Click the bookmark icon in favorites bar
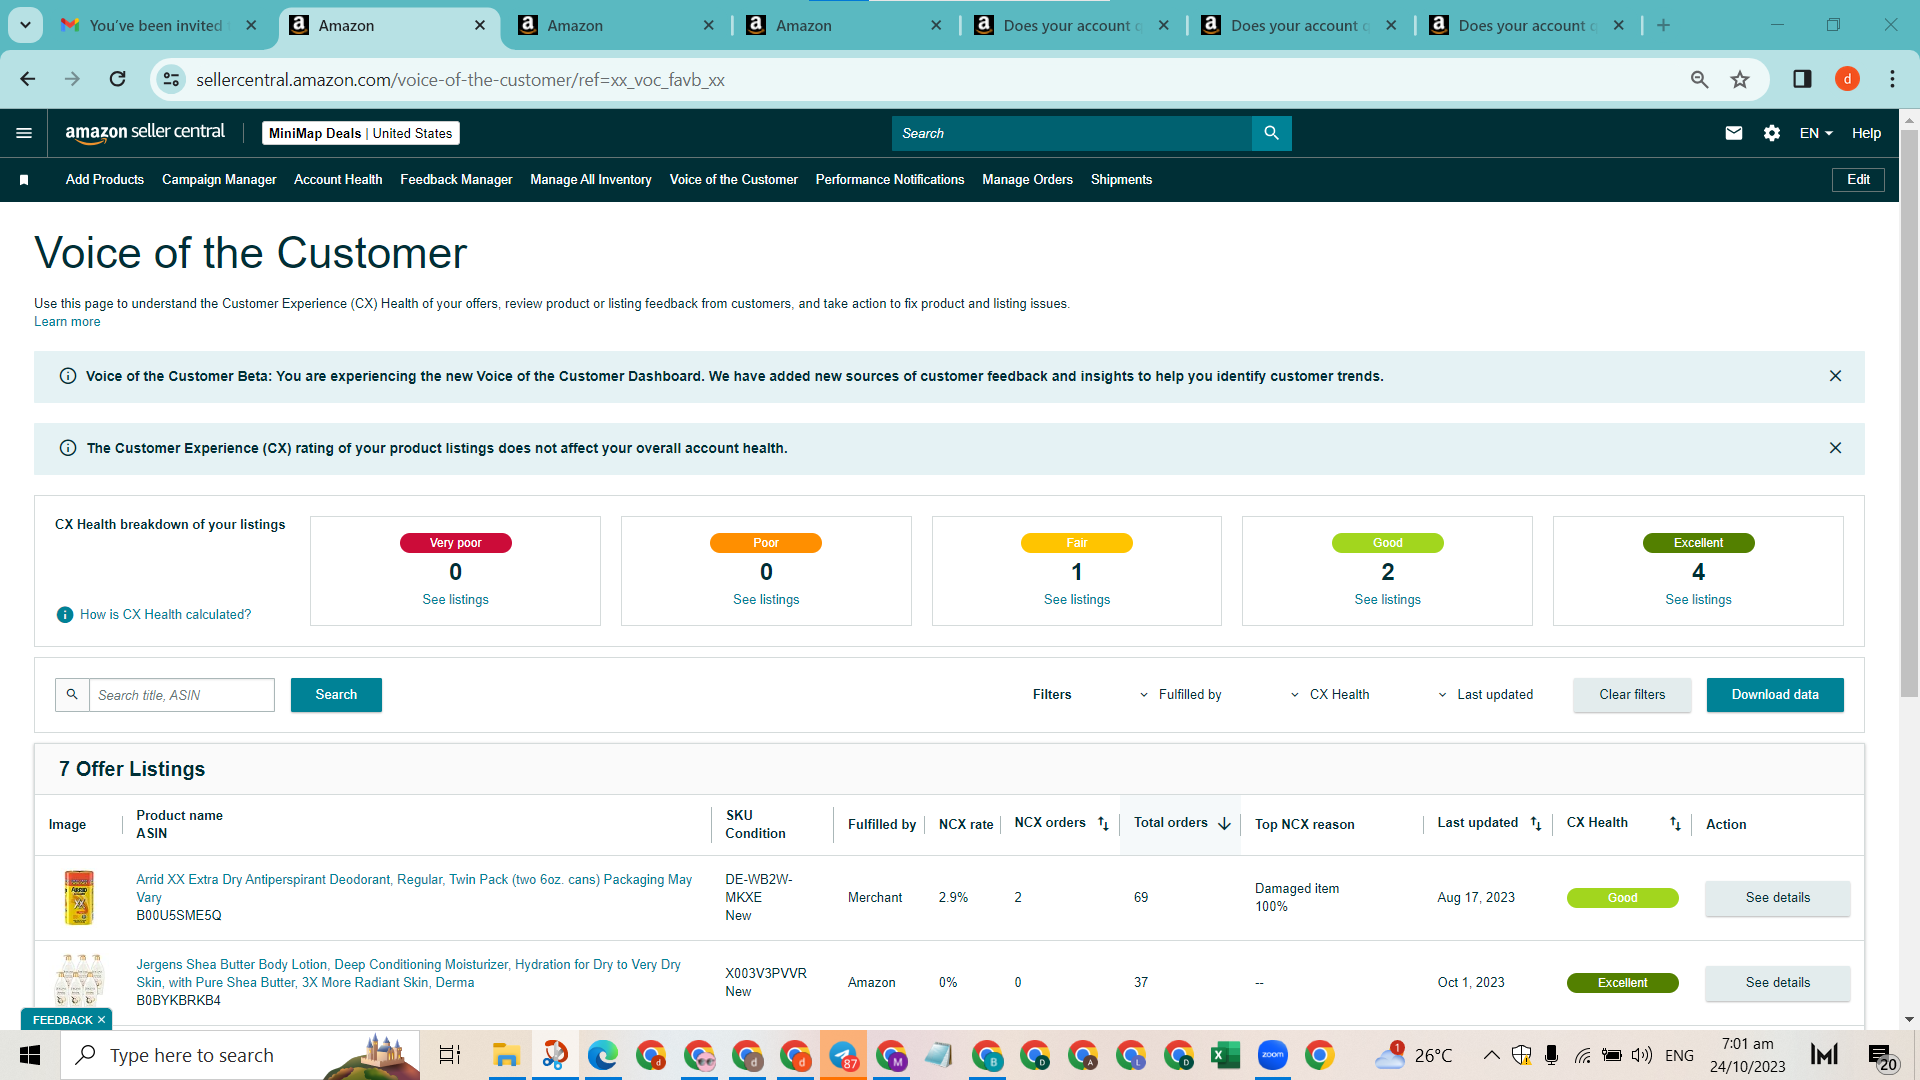The height and width of the screenshot is (1080, 1920). (24, 180)
